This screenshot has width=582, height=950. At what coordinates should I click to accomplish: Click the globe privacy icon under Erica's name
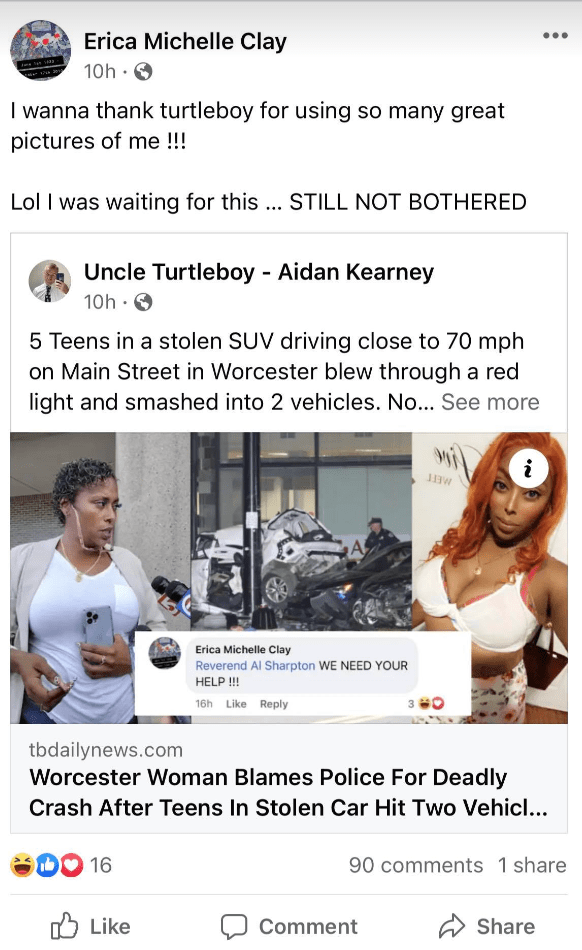tap(143, 71)
